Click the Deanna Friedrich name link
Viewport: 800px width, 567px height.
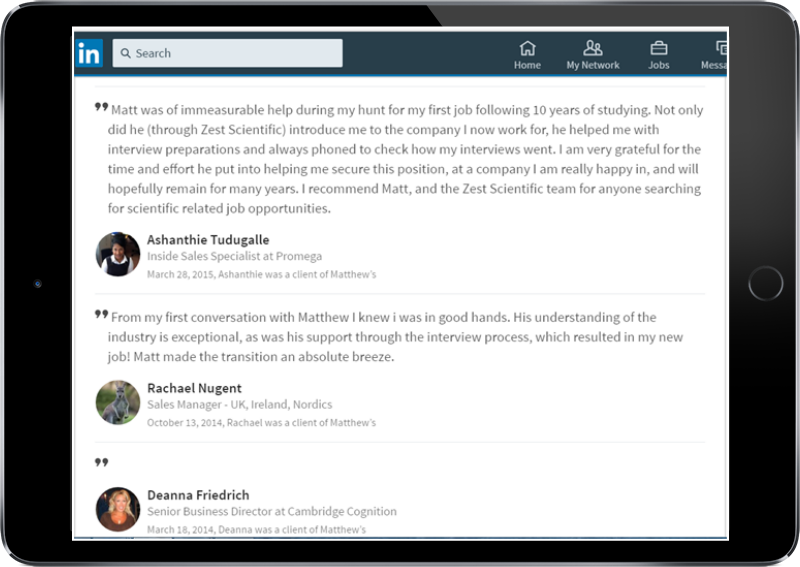click(198, 495)
